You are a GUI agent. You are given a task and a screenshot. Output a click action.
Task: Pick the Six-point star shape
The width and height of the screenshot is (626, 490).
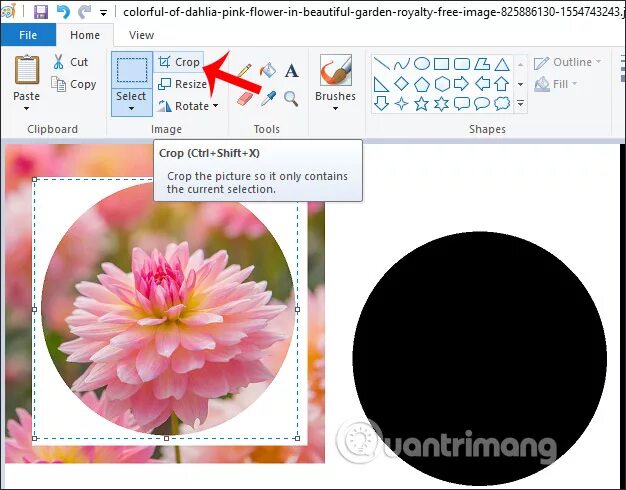point(442,104)
